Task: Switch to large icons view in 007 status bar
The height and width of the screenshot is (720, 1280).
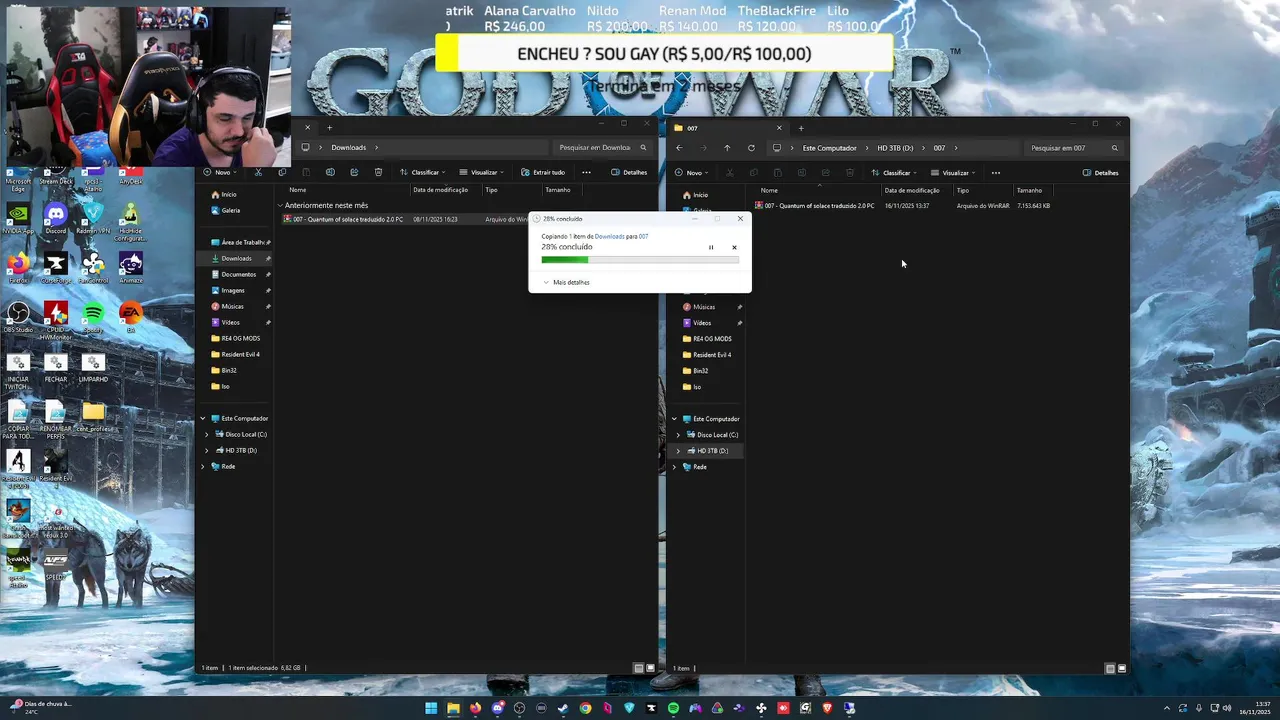Action: point(1122,668)
